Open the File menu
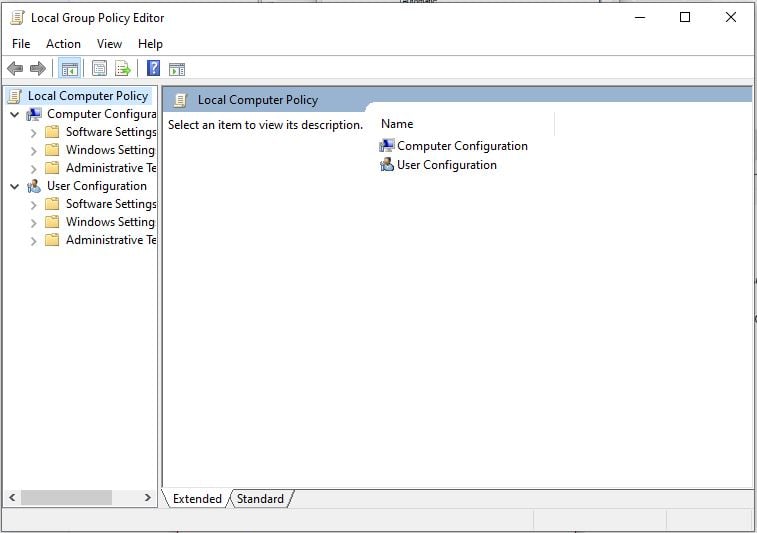This screenshot has height=533, width=757. point(21,44)
